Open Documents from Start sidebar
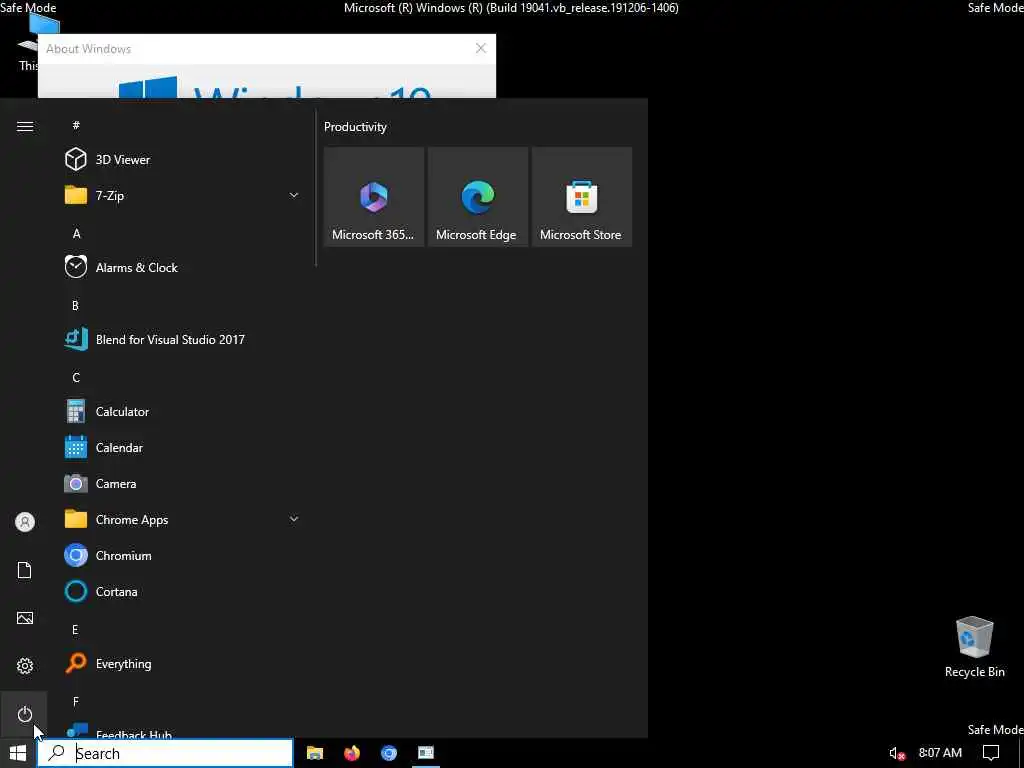This screenshot has width=1024, height=768. [25, 569]
